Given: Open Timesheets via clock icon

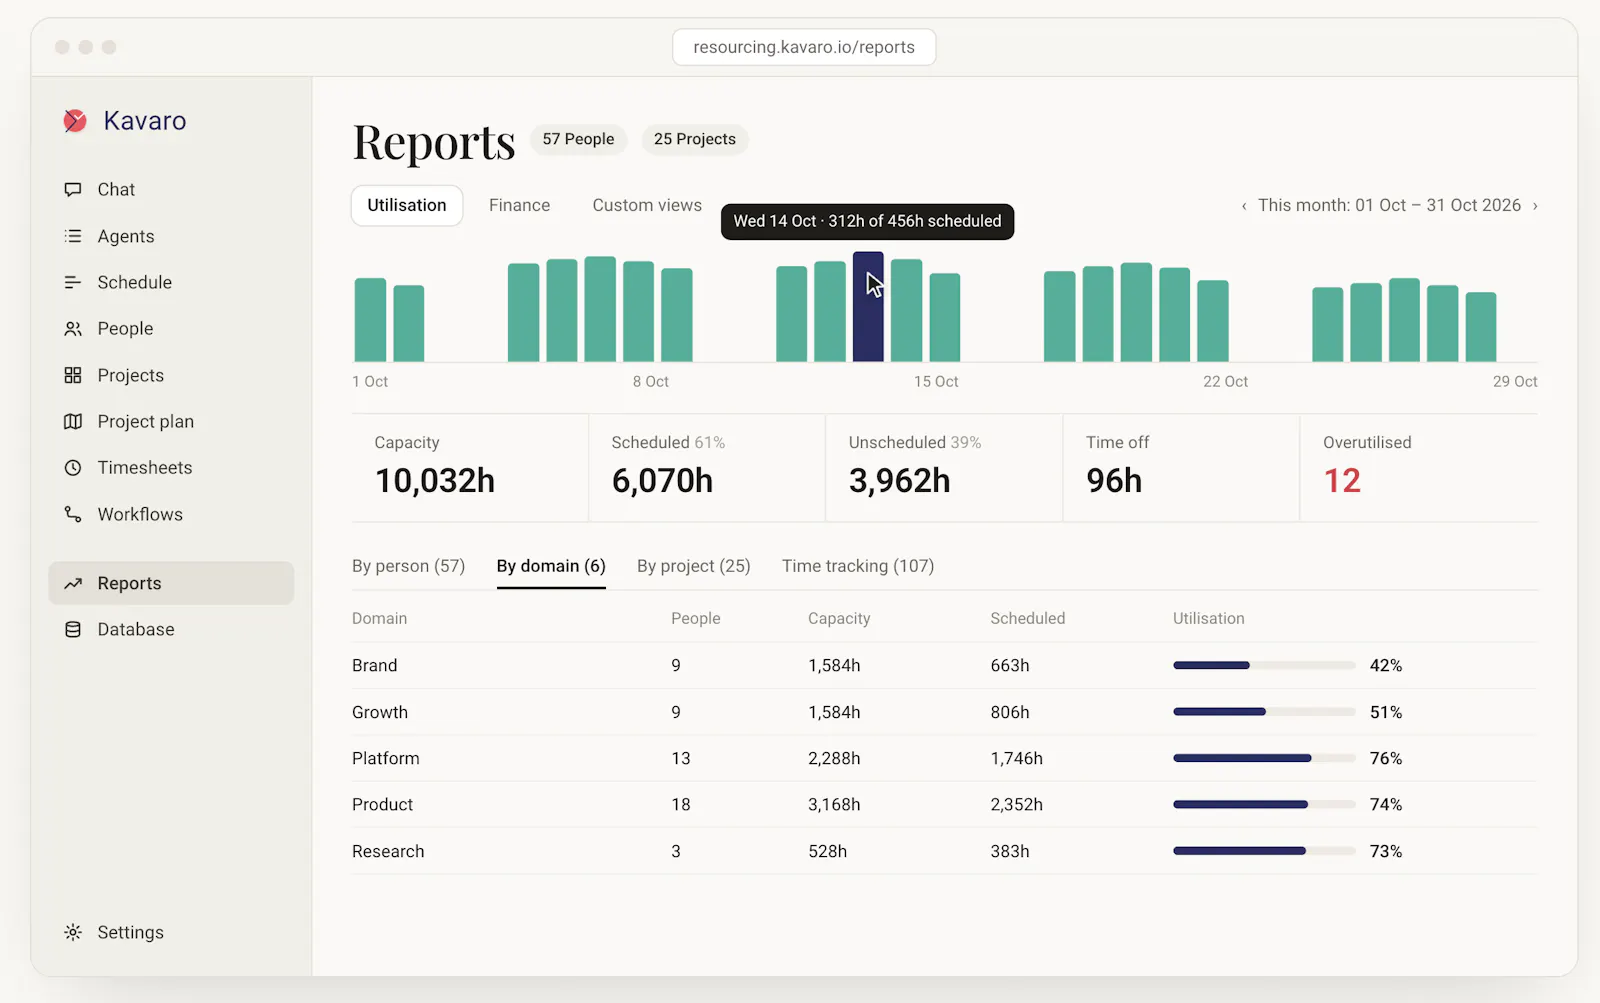Looking at the screenshot, I should 73,467.
